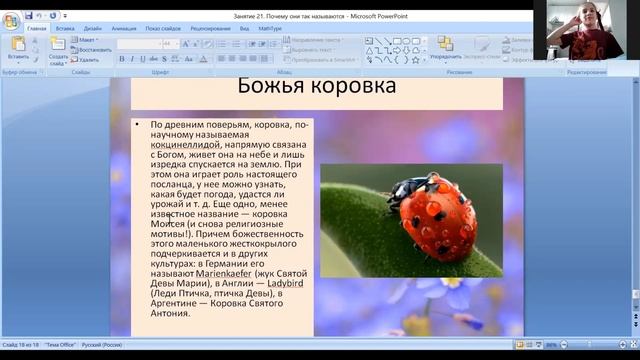
Task: Click the zoom-out minus button
Action: [564, 345]
